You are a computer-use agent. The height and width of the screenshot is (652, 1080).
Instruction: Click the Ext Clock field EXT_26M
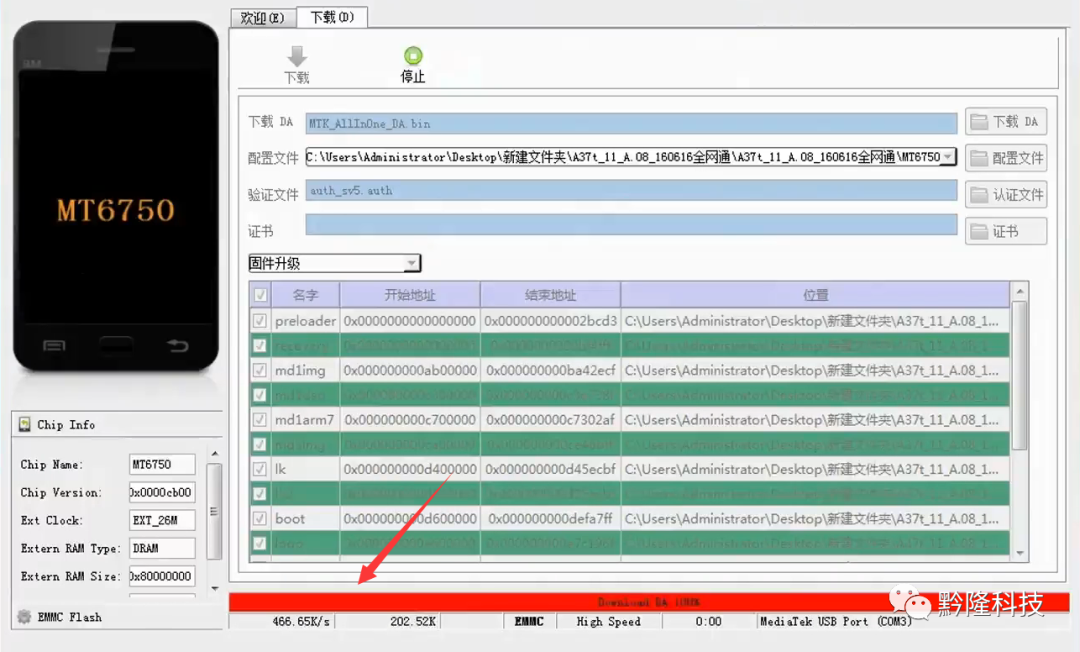[x=162, y=520]
